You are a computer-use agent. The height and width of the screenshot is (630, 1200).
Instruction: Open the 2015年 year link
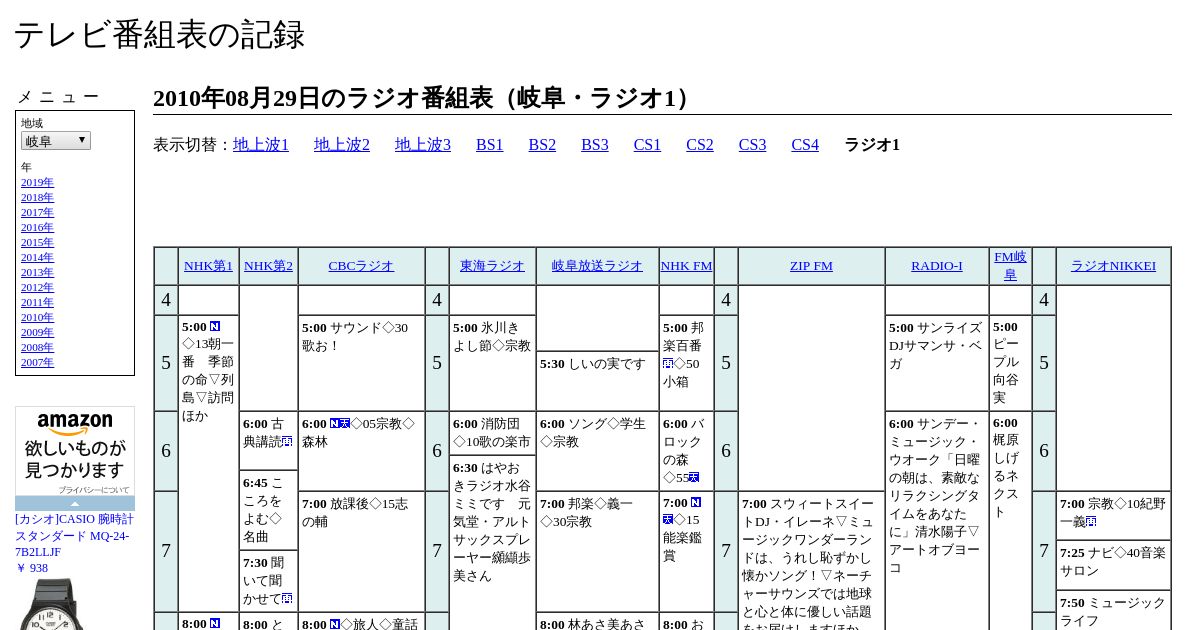[x=37, y=242]
